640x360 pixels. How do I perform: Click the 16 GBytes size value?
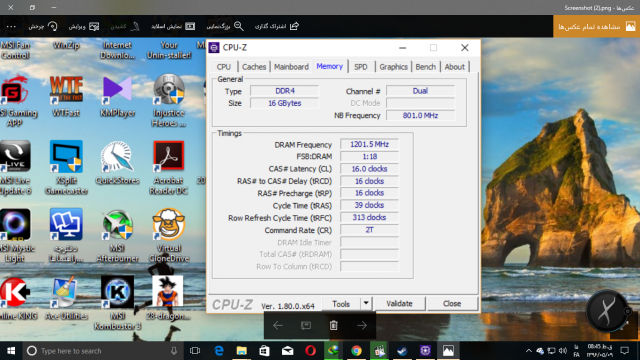[x=284, y=103]
